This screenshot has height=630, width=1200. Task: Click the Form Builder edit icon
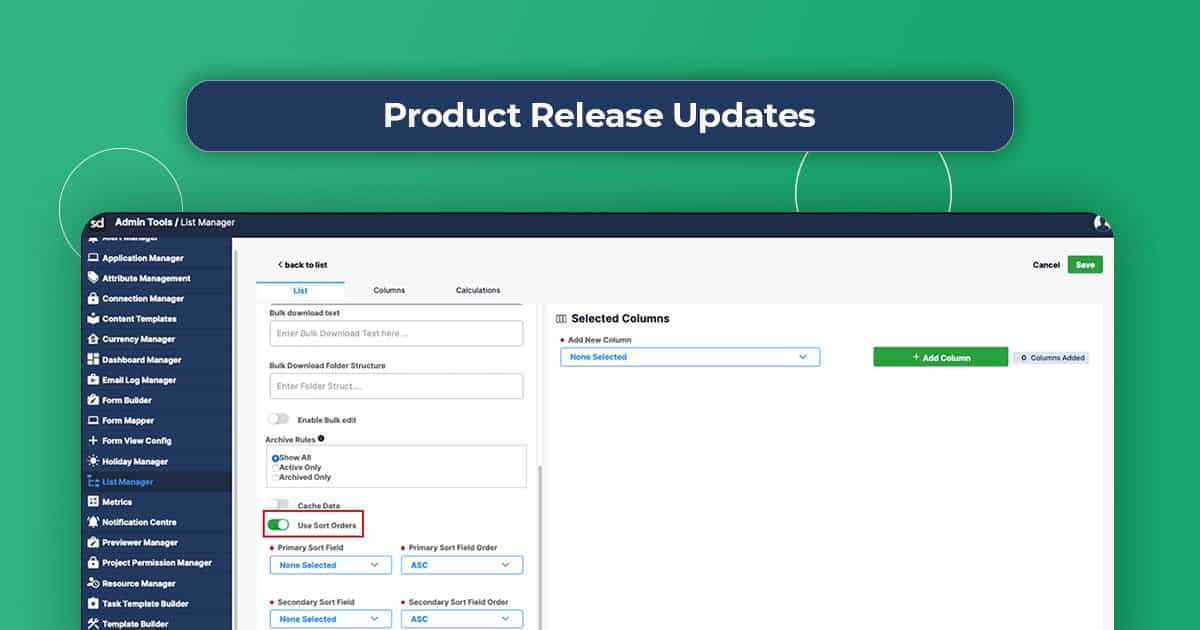(x=93, y=400)
